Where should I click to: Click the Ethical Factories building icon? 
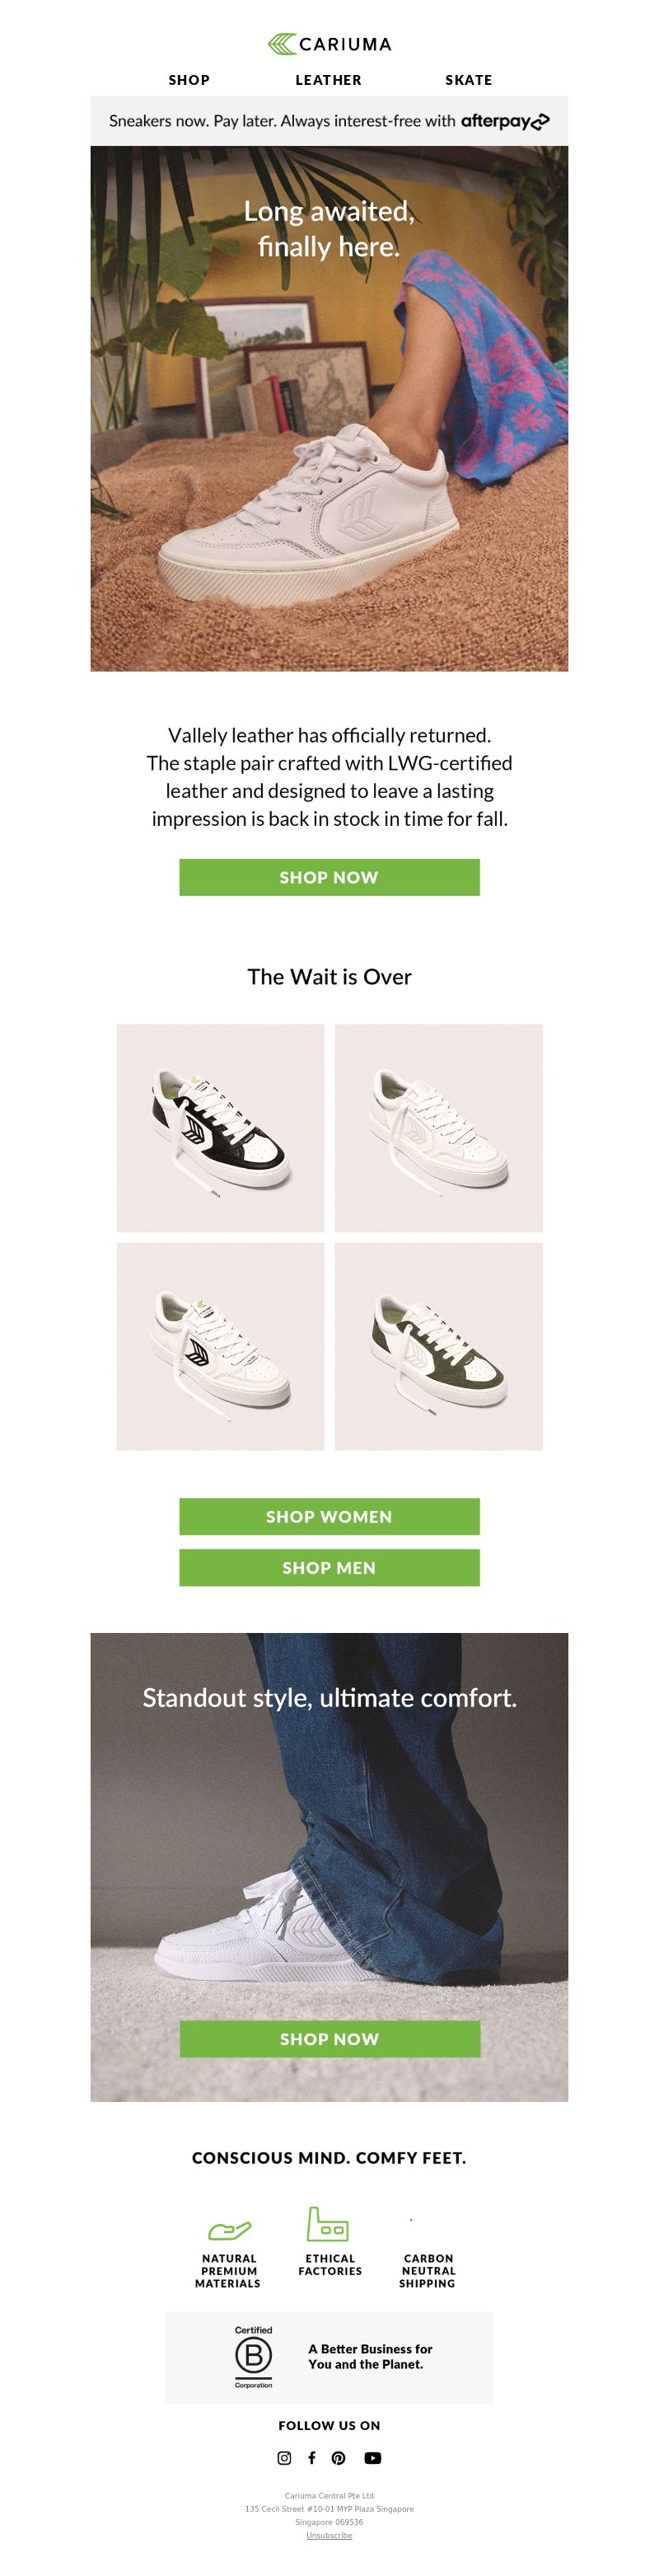(327, 2224)
